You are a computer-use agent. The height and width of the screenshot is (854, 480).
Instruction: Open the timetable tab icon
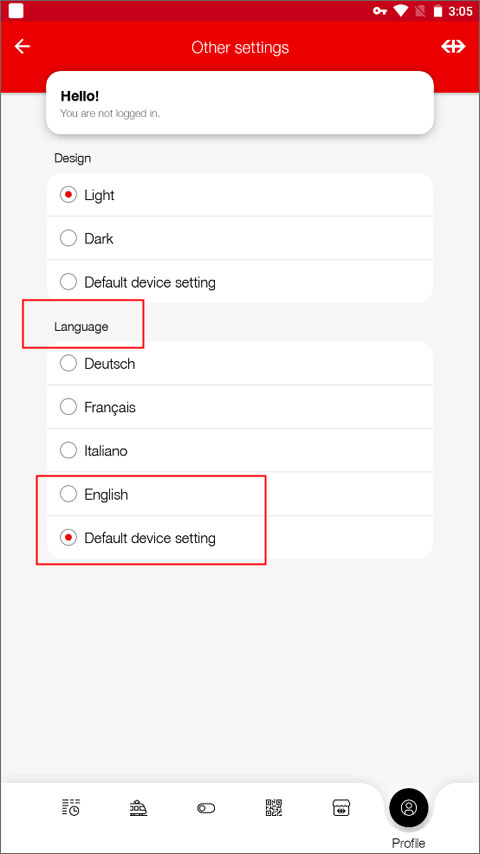71,807
